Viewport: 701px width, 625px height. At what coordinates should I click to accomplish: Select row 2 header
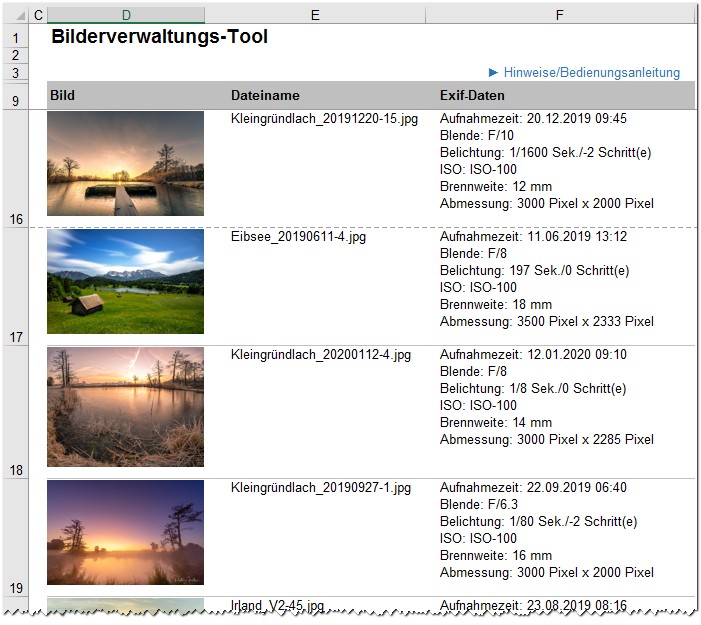tap(16, 55)
